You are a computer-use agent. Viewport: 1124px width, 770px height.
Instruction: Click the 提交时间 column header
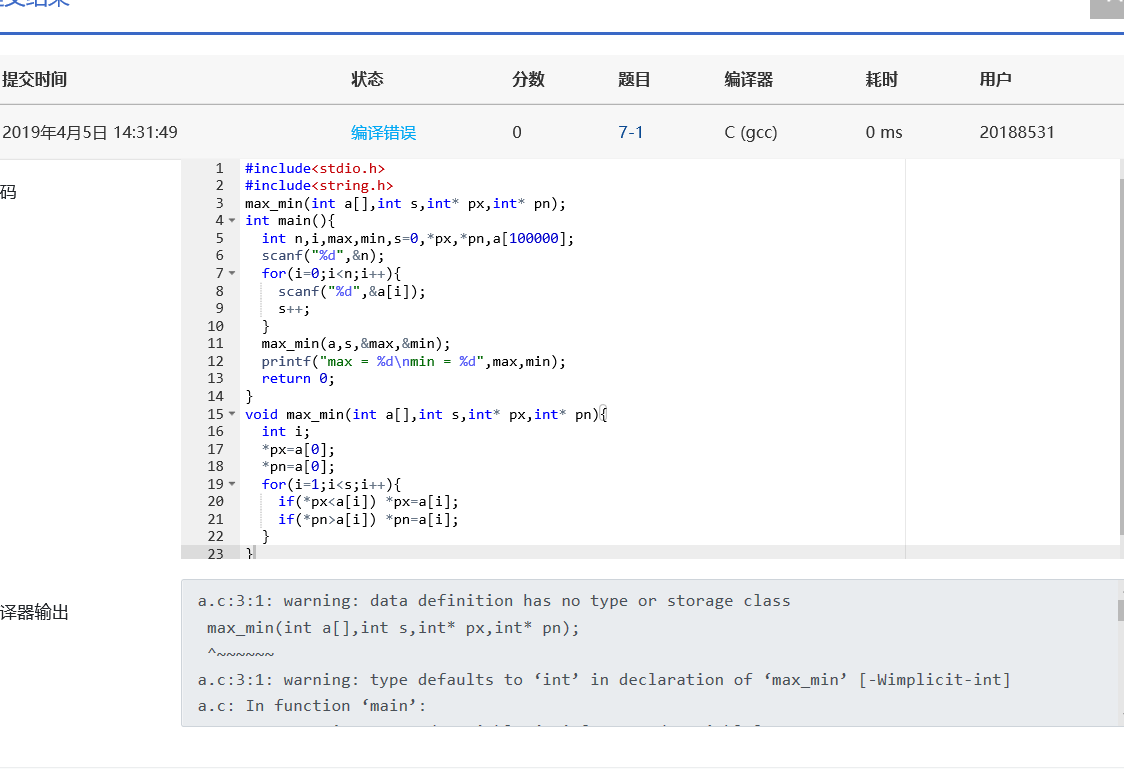(35, 80)
